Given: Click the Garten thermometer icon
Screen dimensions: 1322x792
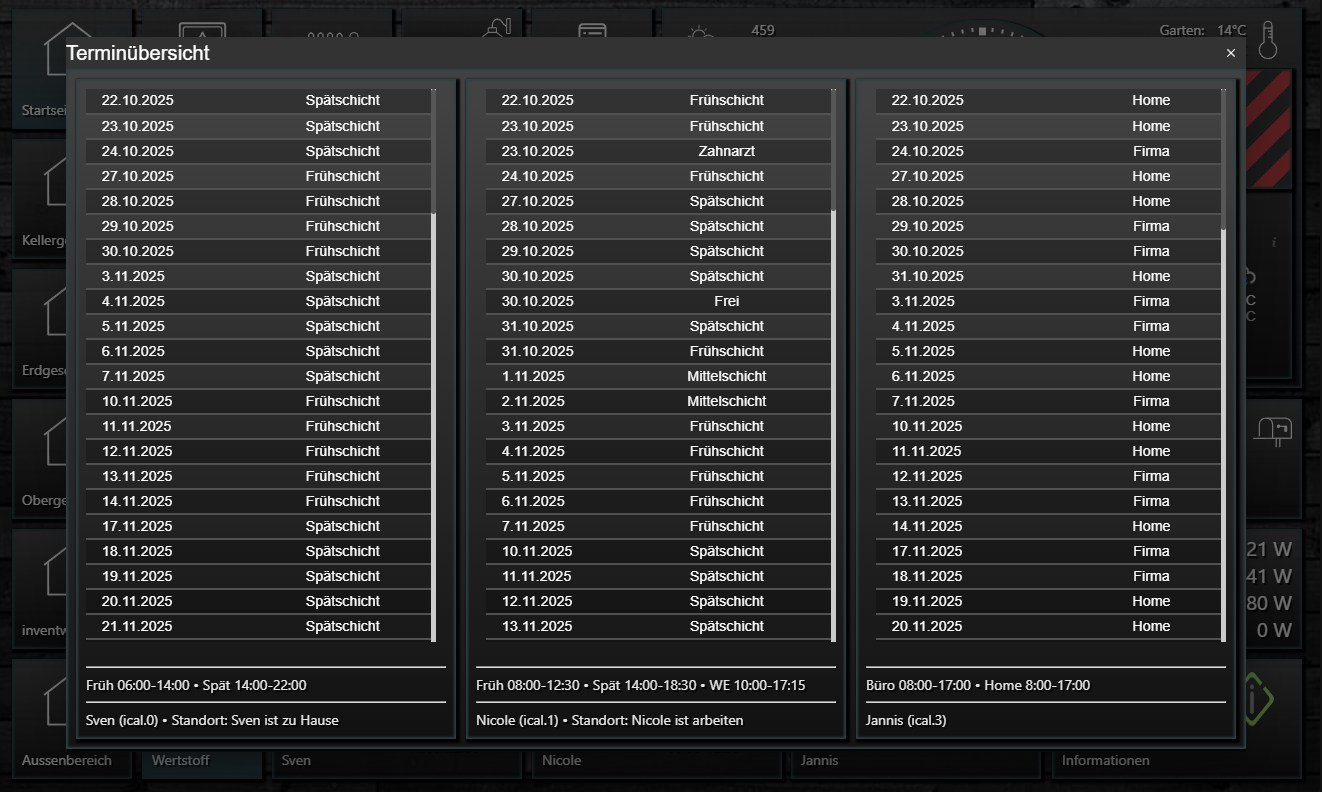Looking at the screenshot, I should [1268, 41].
